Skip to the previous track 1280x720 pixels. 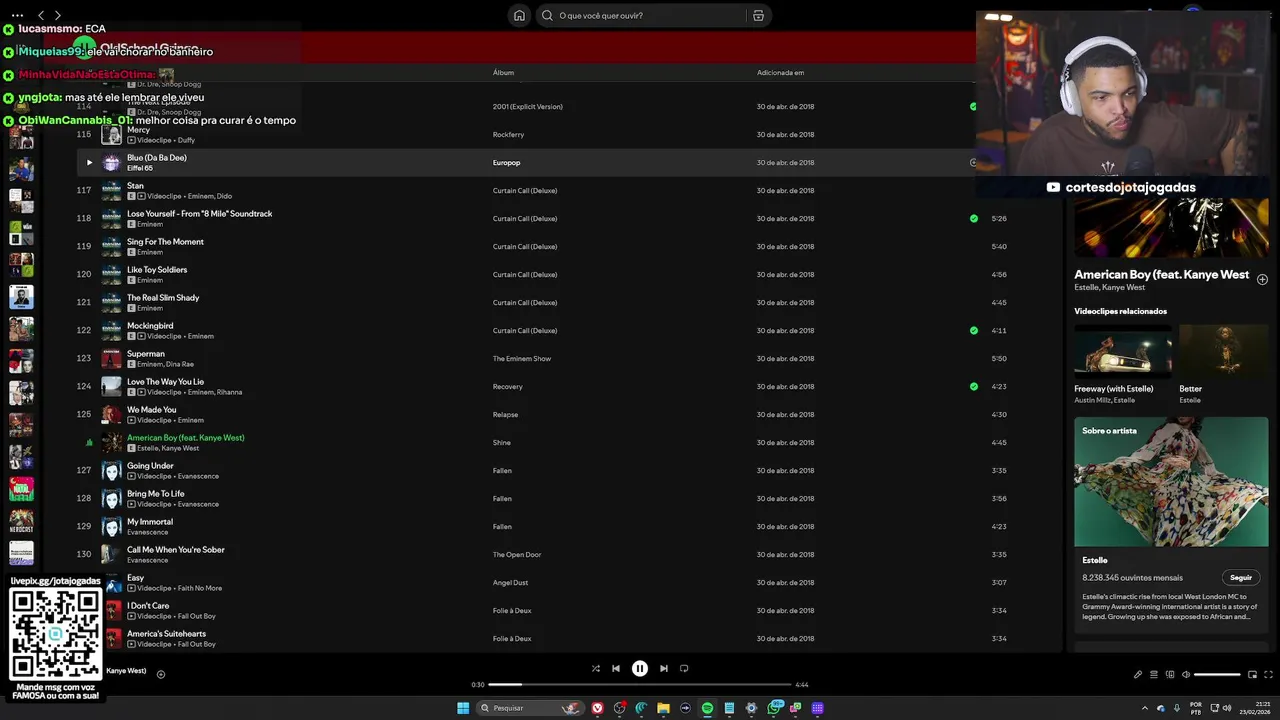pyautogui.click(x=616, y=669)
